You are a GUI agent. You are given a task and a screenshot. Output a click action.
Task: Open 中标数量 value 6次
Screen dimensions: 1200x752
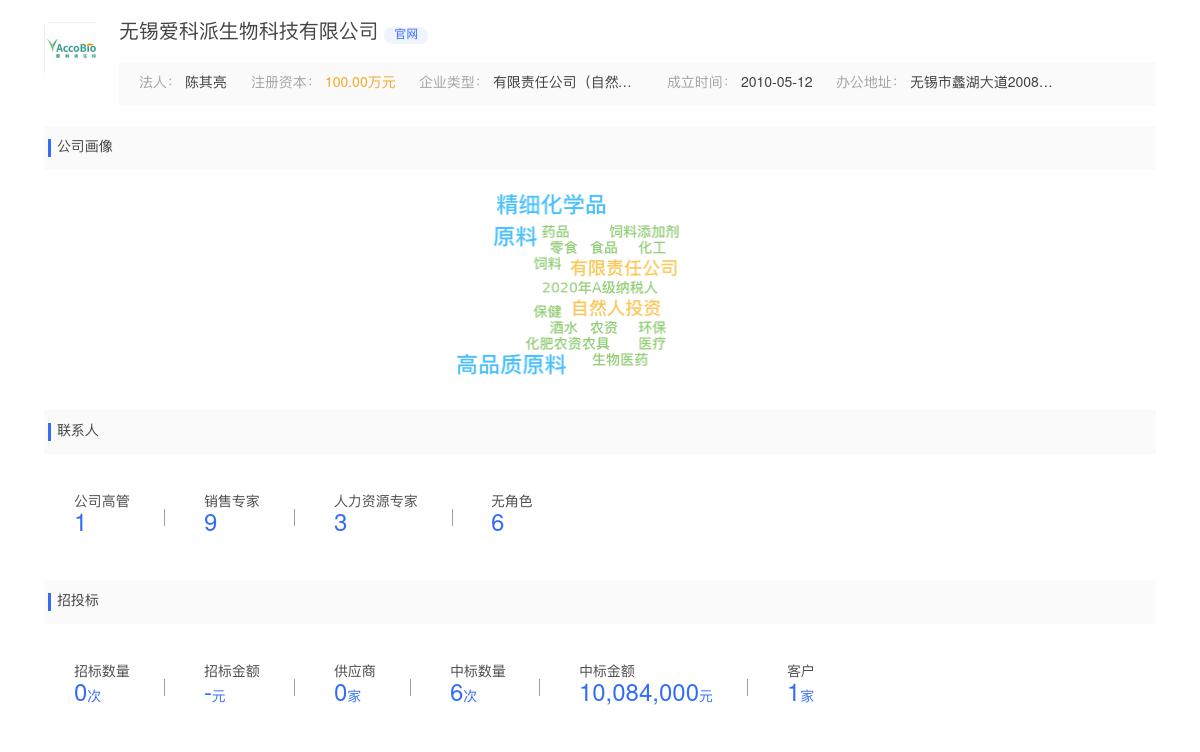[464, 693]
